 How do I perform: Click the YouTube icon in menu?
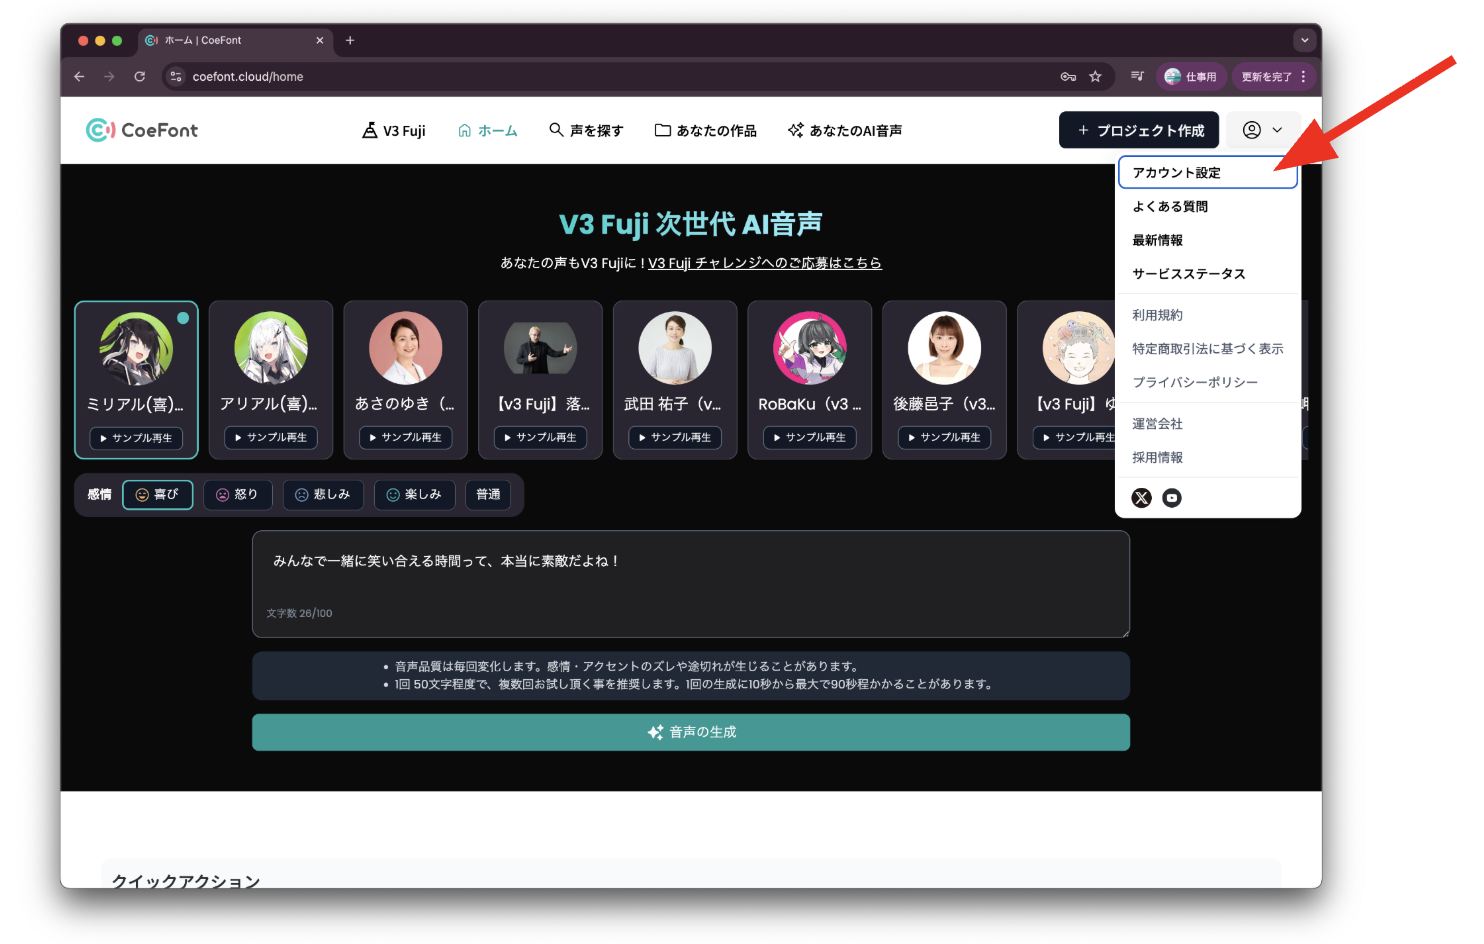tap(1172, 498)
